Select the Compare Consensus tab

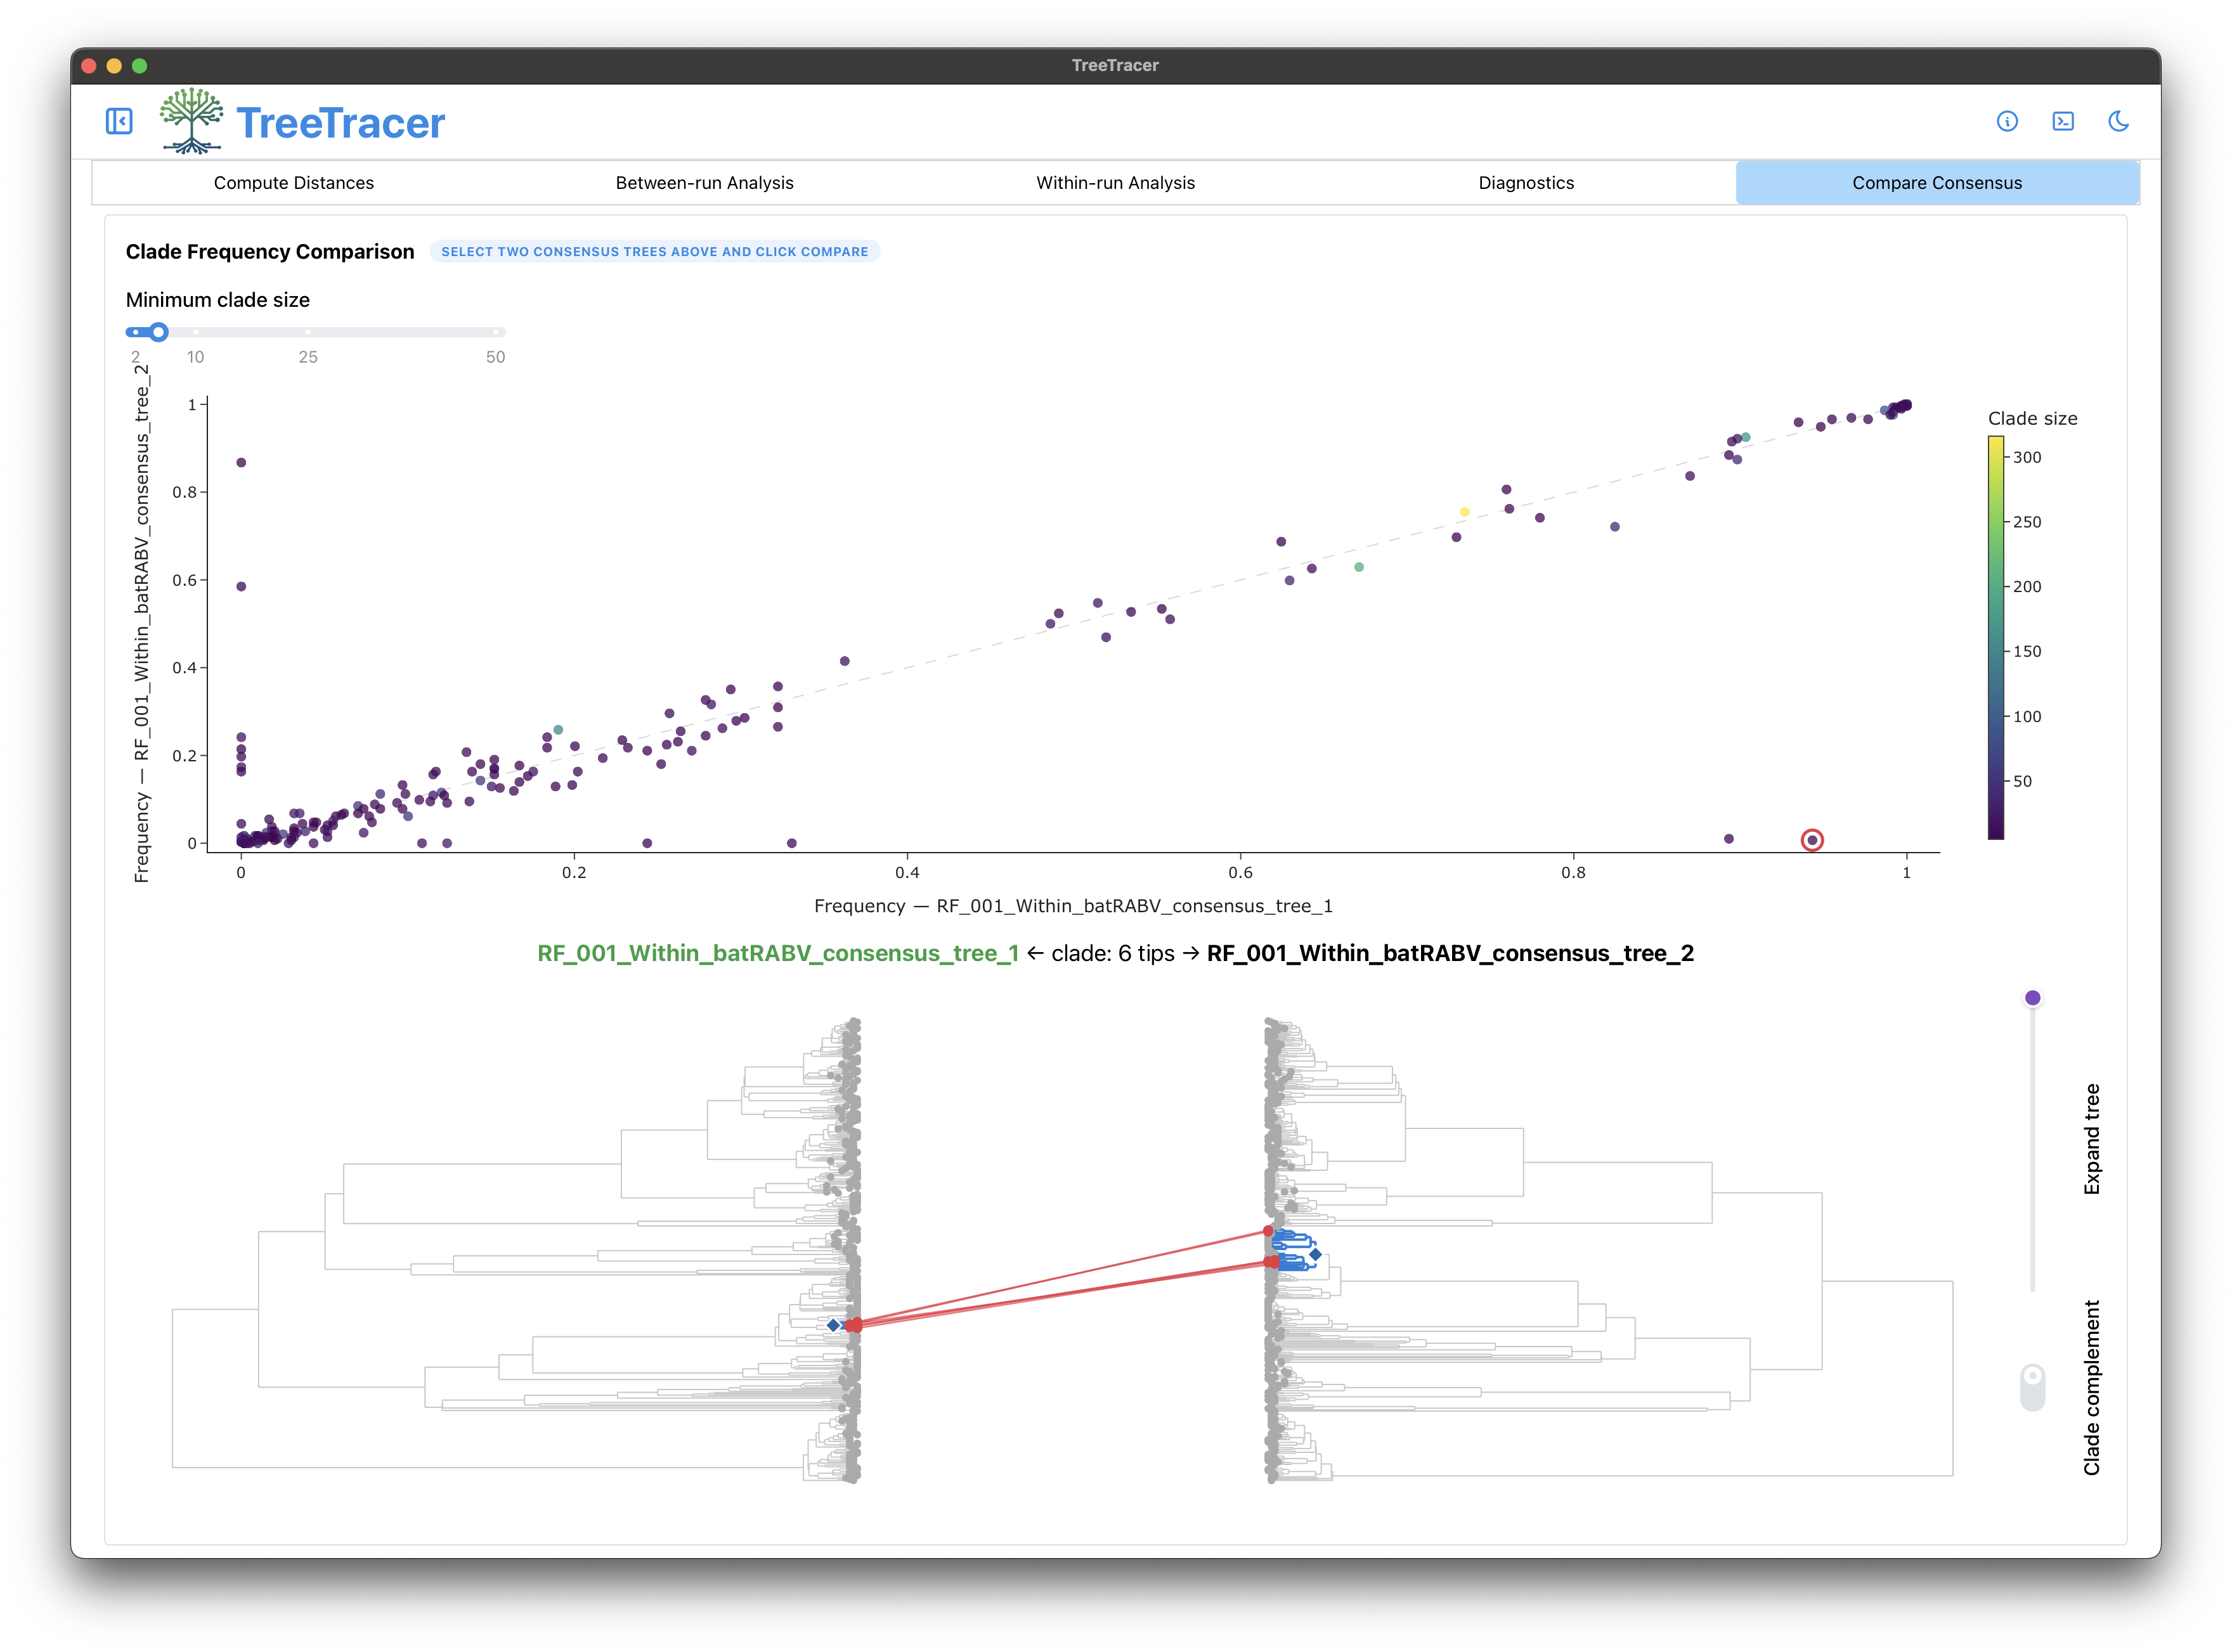pyautogui.click(x=1937, y=183)
